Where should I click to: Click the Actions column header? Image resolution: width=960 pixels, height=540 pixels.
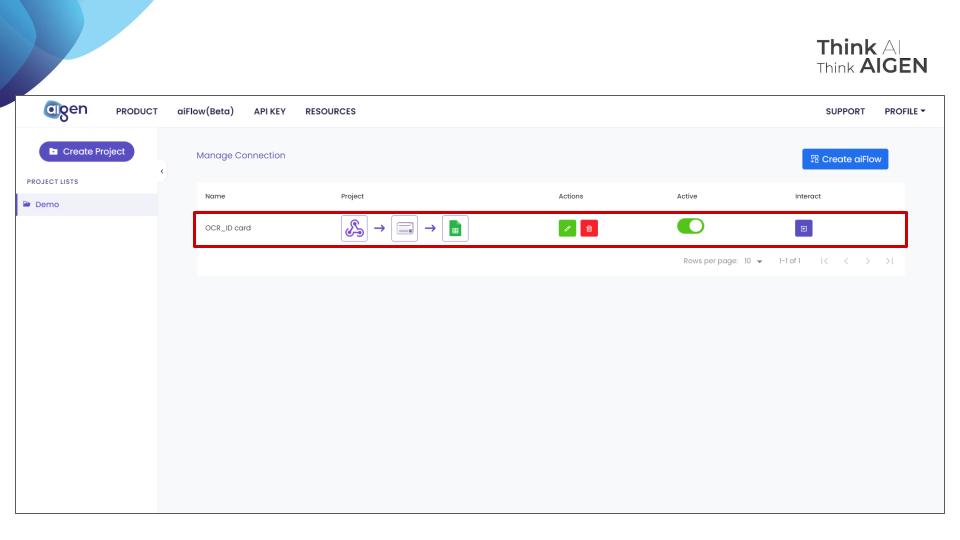pyautogui.click(x=571, y=197)
